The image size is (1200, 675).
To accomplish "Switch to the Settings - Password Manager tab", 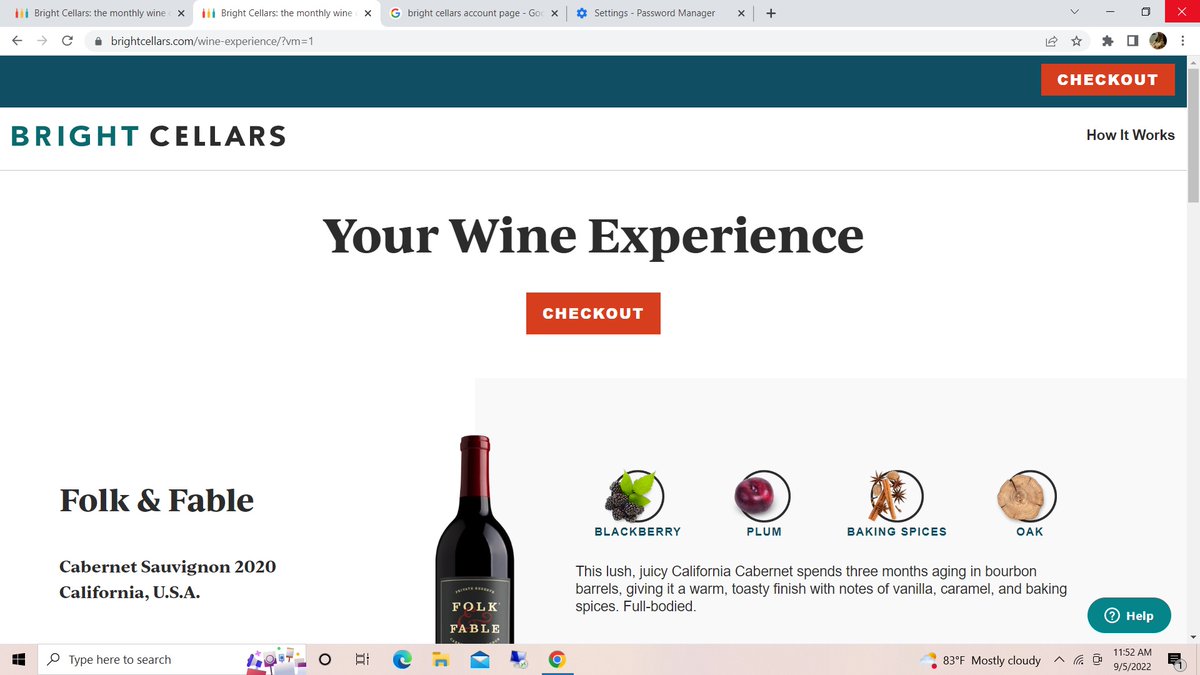I will [x=658, y=13].
